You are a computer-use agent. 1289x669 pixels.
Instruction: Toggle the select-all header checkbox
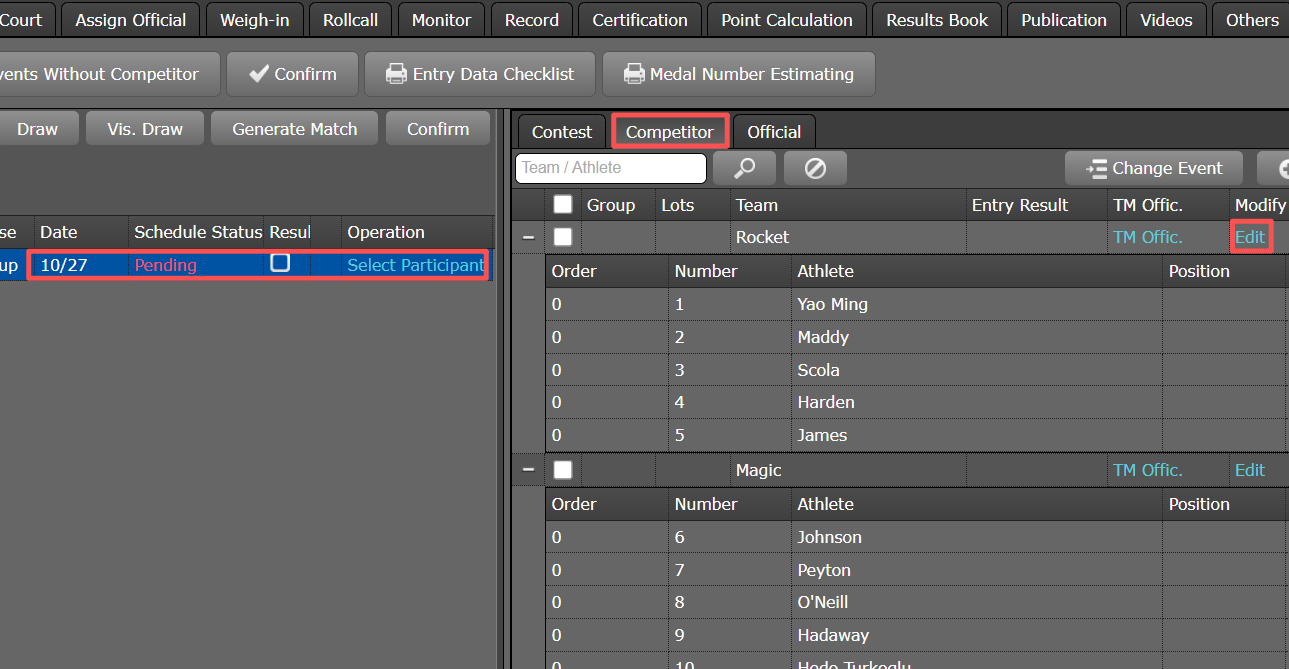563,205
